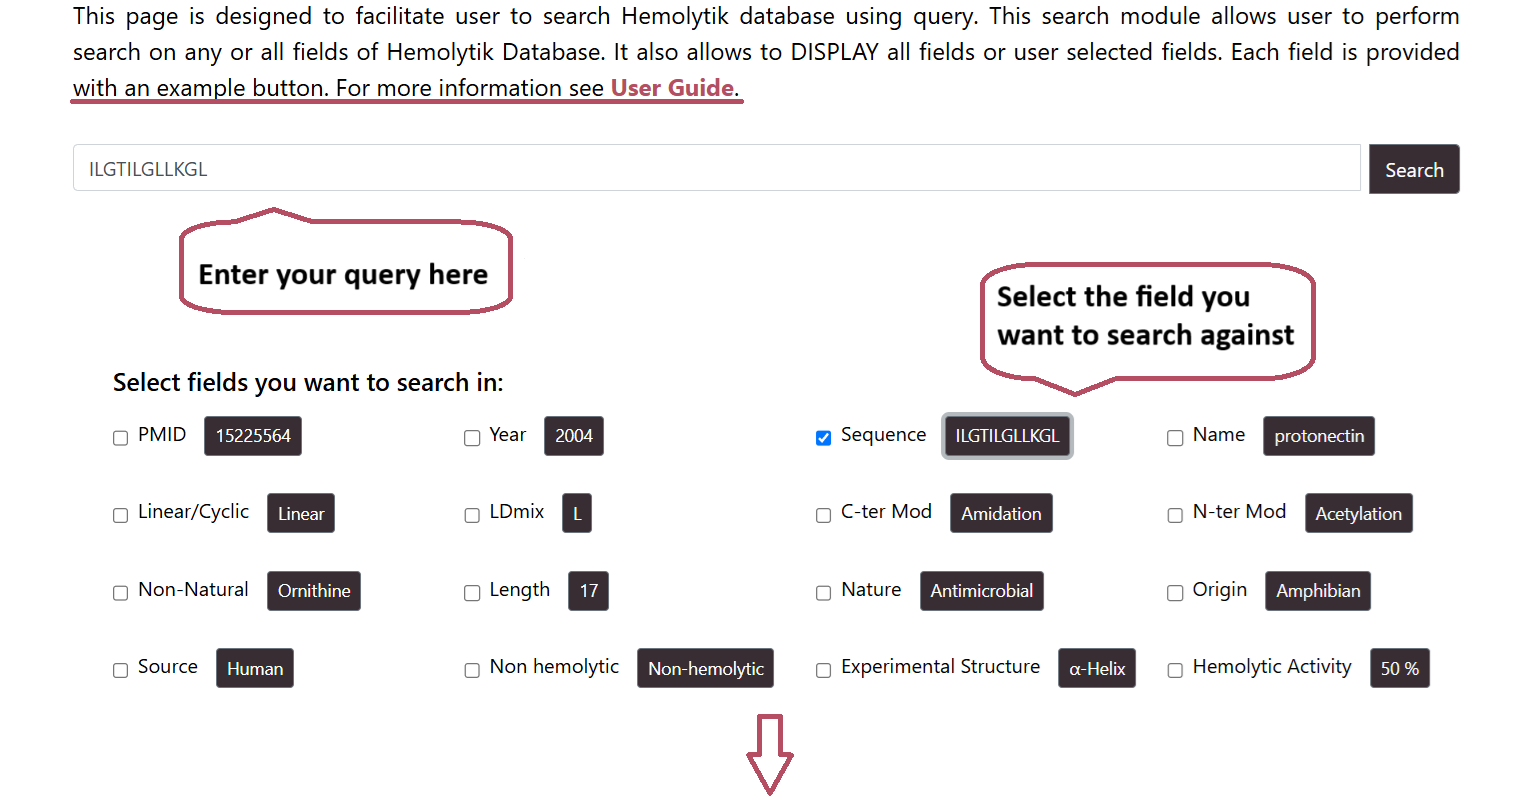This screenshot has width=1535, height=812.
Task: Enable the Source field checkbox
Action: (120, 670)
